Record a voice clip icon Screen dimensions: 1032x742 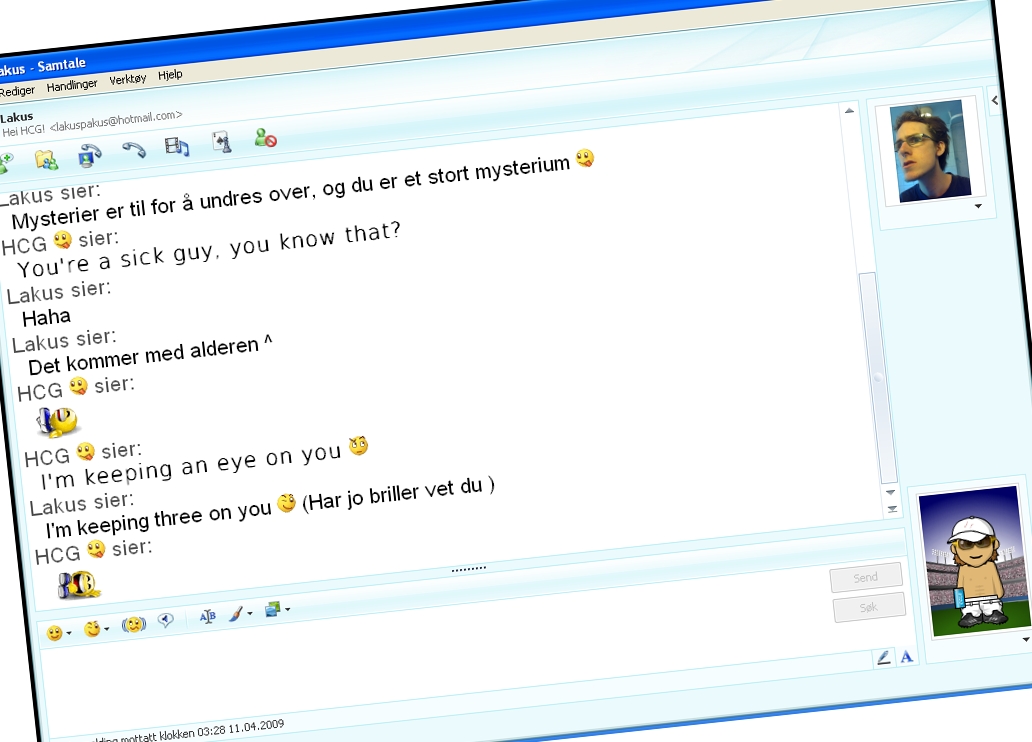pos(166,620)
